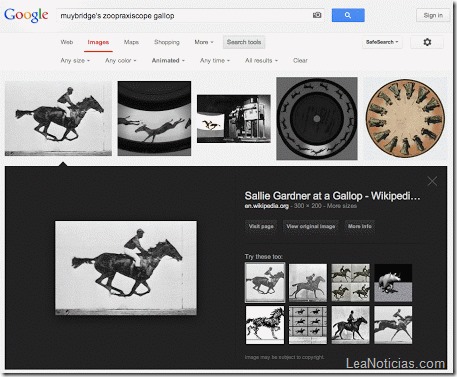Select the projector machine result thumbnail
Screen dimensions: 457x377
click(234, 119)
